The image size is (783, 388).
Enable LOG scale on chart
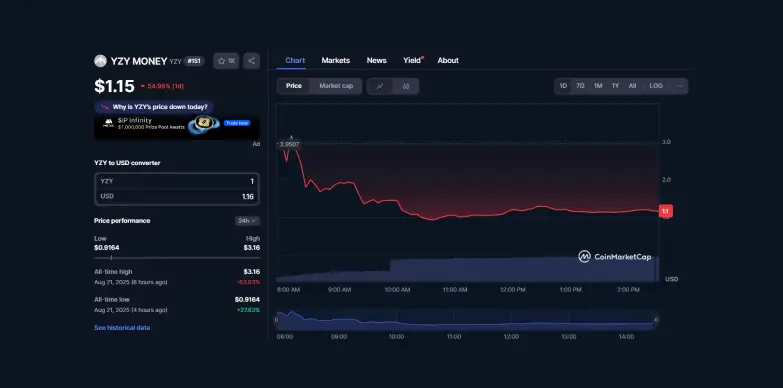coord(656,86)
